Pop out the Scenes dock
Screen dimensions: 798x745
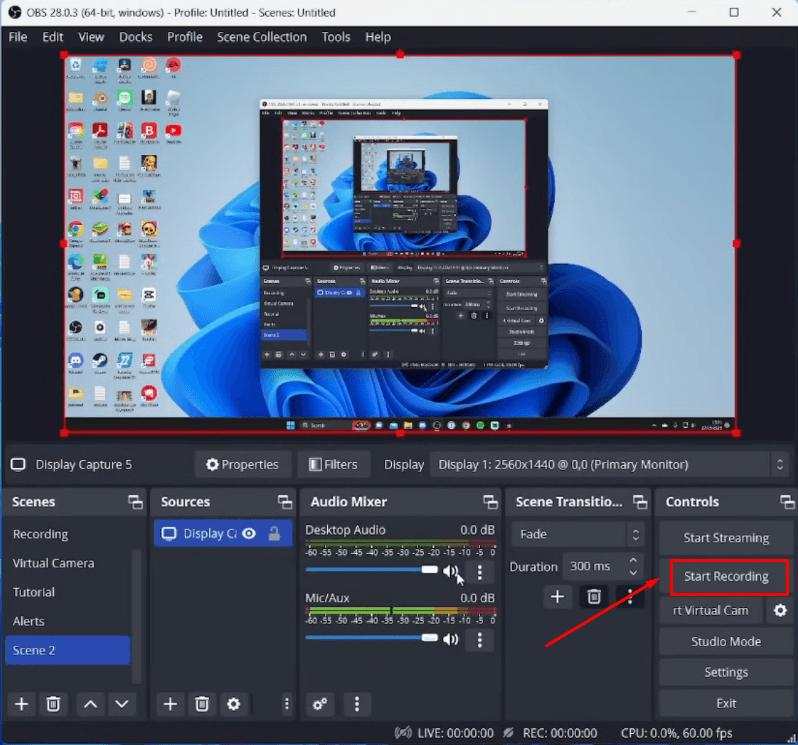(135, 502)
